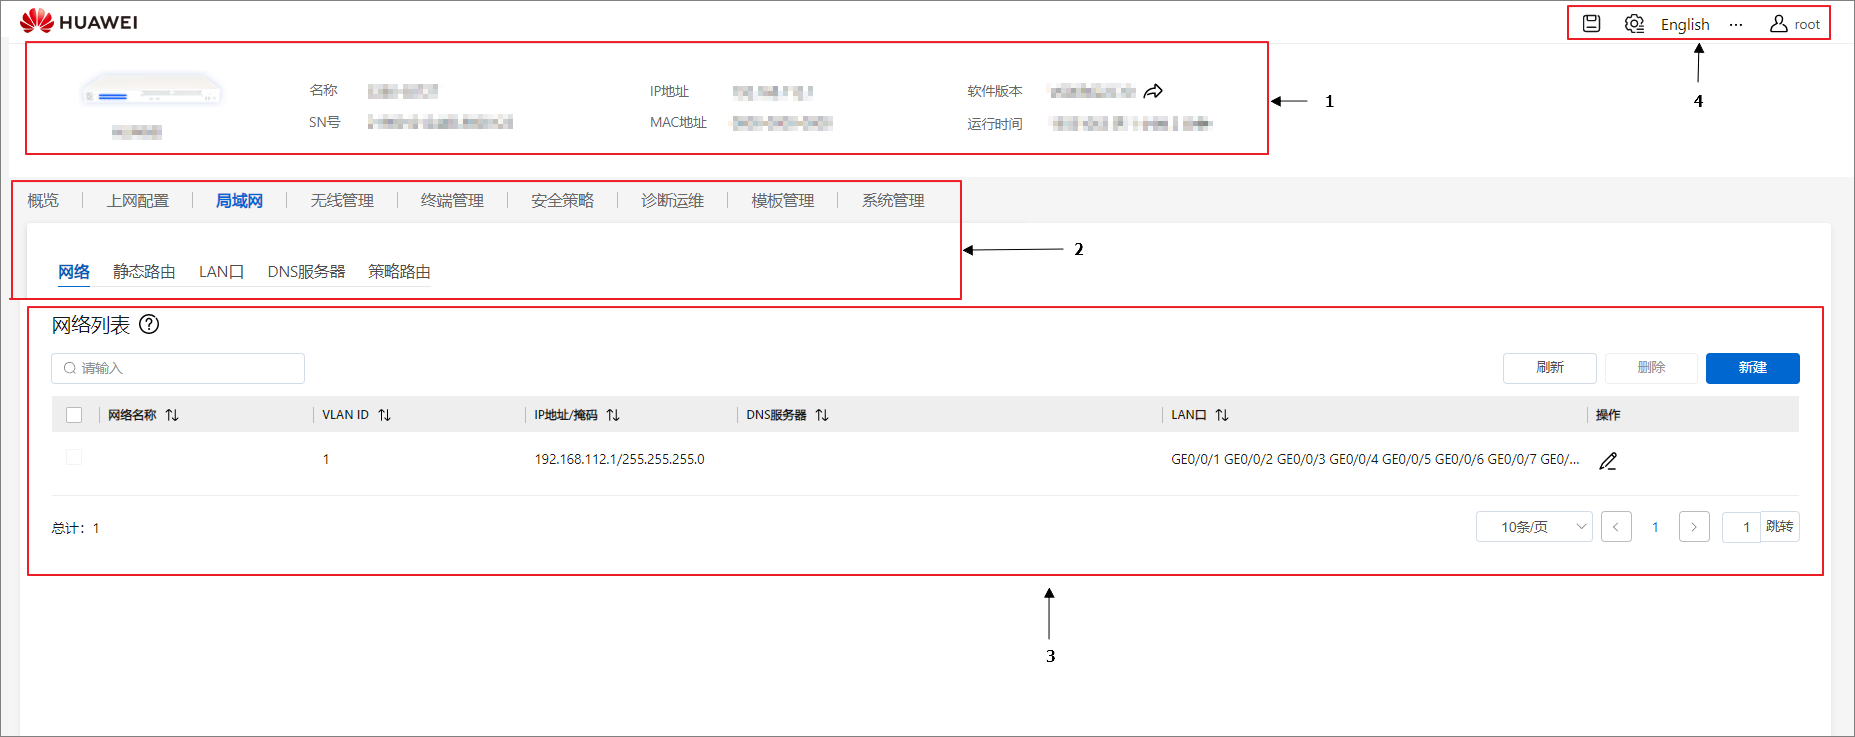Click page number 1 in pagination

coord(1655,527)
